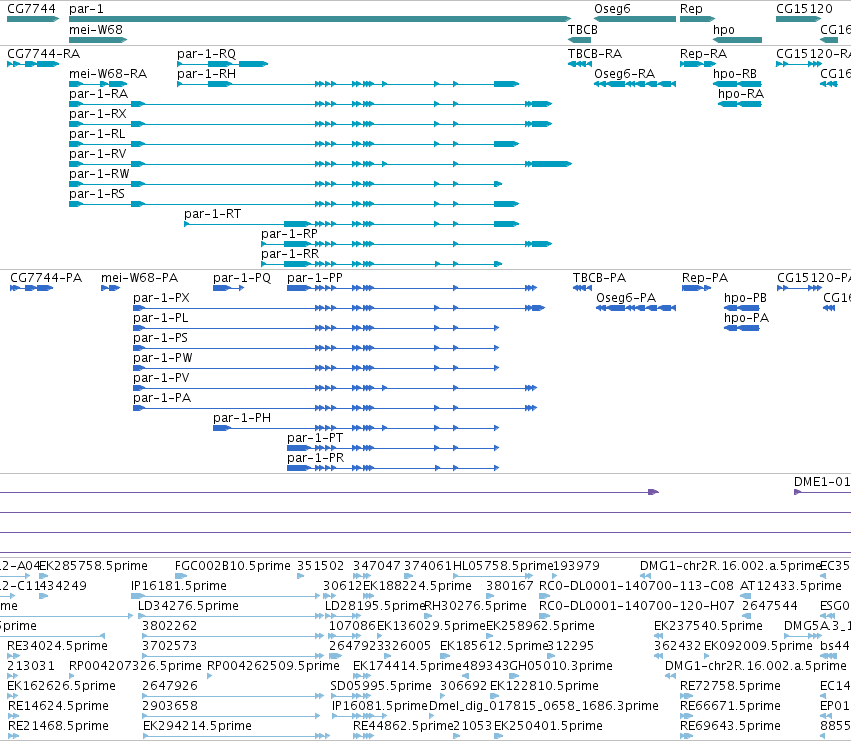
Task: Select EST IP16181.5prime
Action: (179, 586)
